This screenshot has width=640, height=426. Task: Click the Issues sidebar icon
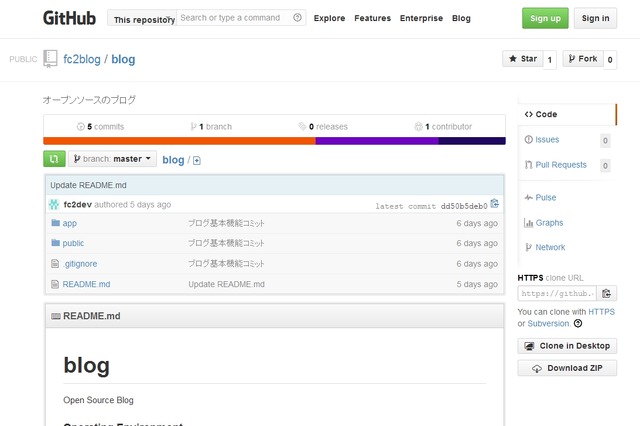tap(529, 140)
